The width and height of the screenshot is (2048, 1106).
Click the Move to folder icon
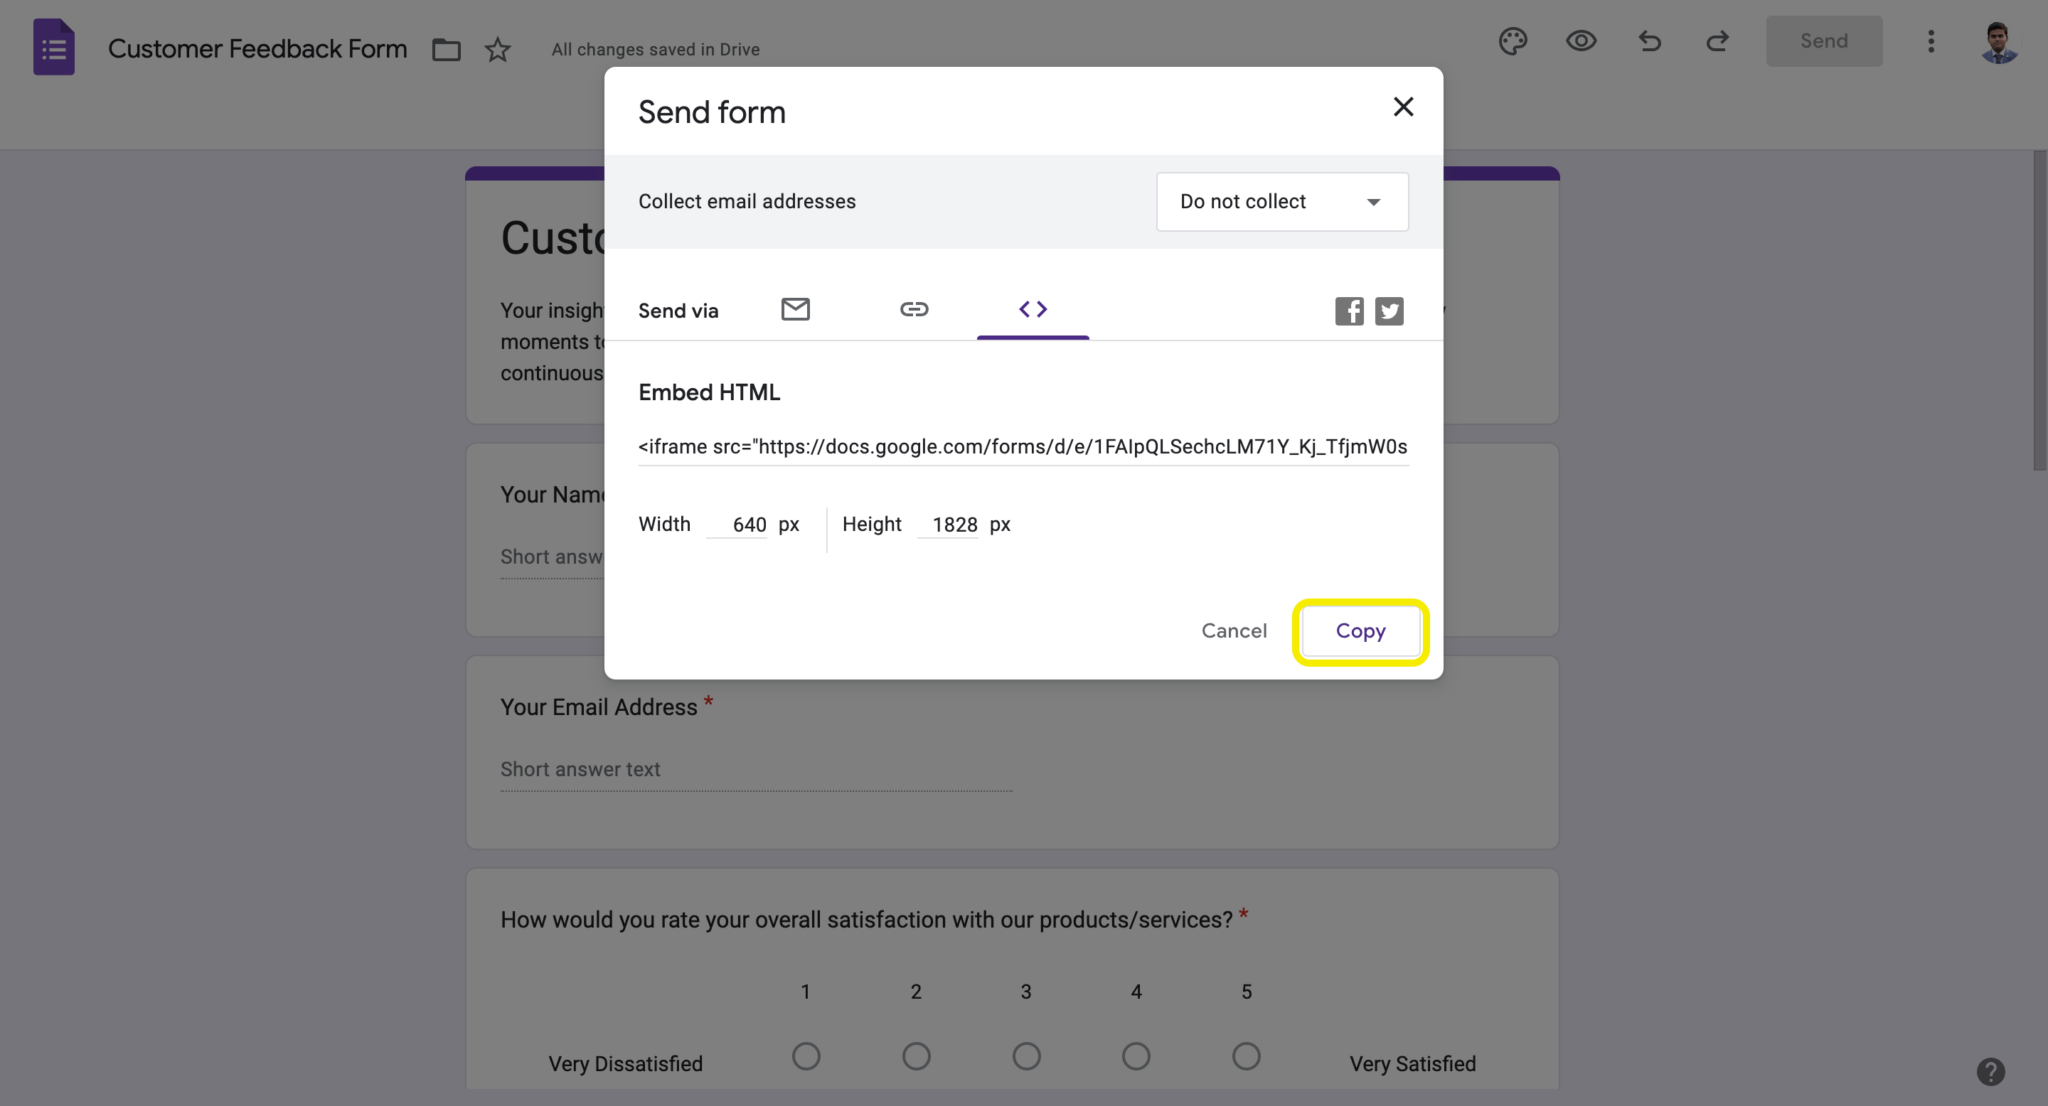coord(446,48)
